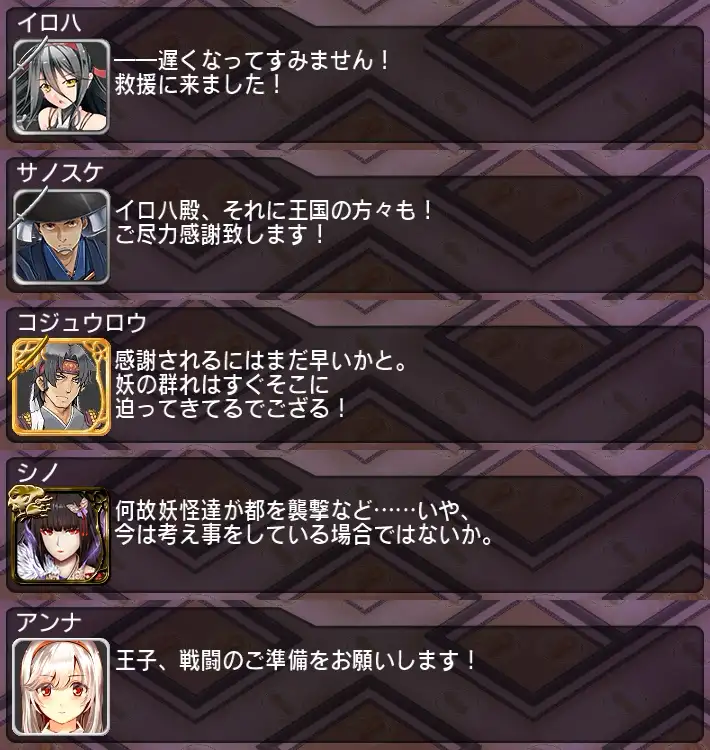Click the イロハ speaker name label
Screen dimensions: 710x750
49,22
